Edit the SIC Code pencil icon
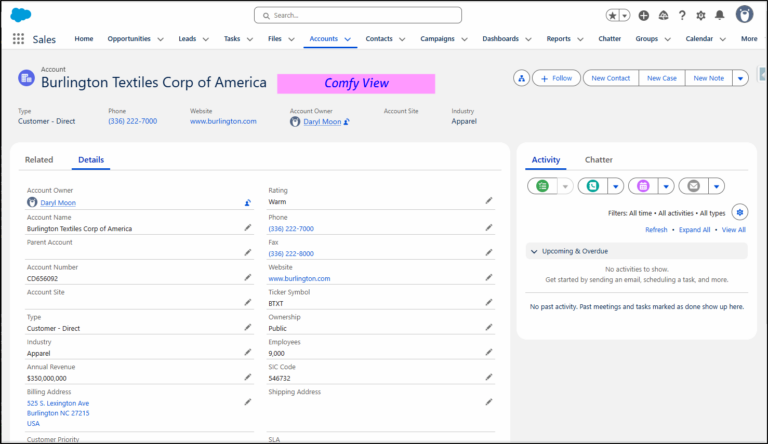 489,377
